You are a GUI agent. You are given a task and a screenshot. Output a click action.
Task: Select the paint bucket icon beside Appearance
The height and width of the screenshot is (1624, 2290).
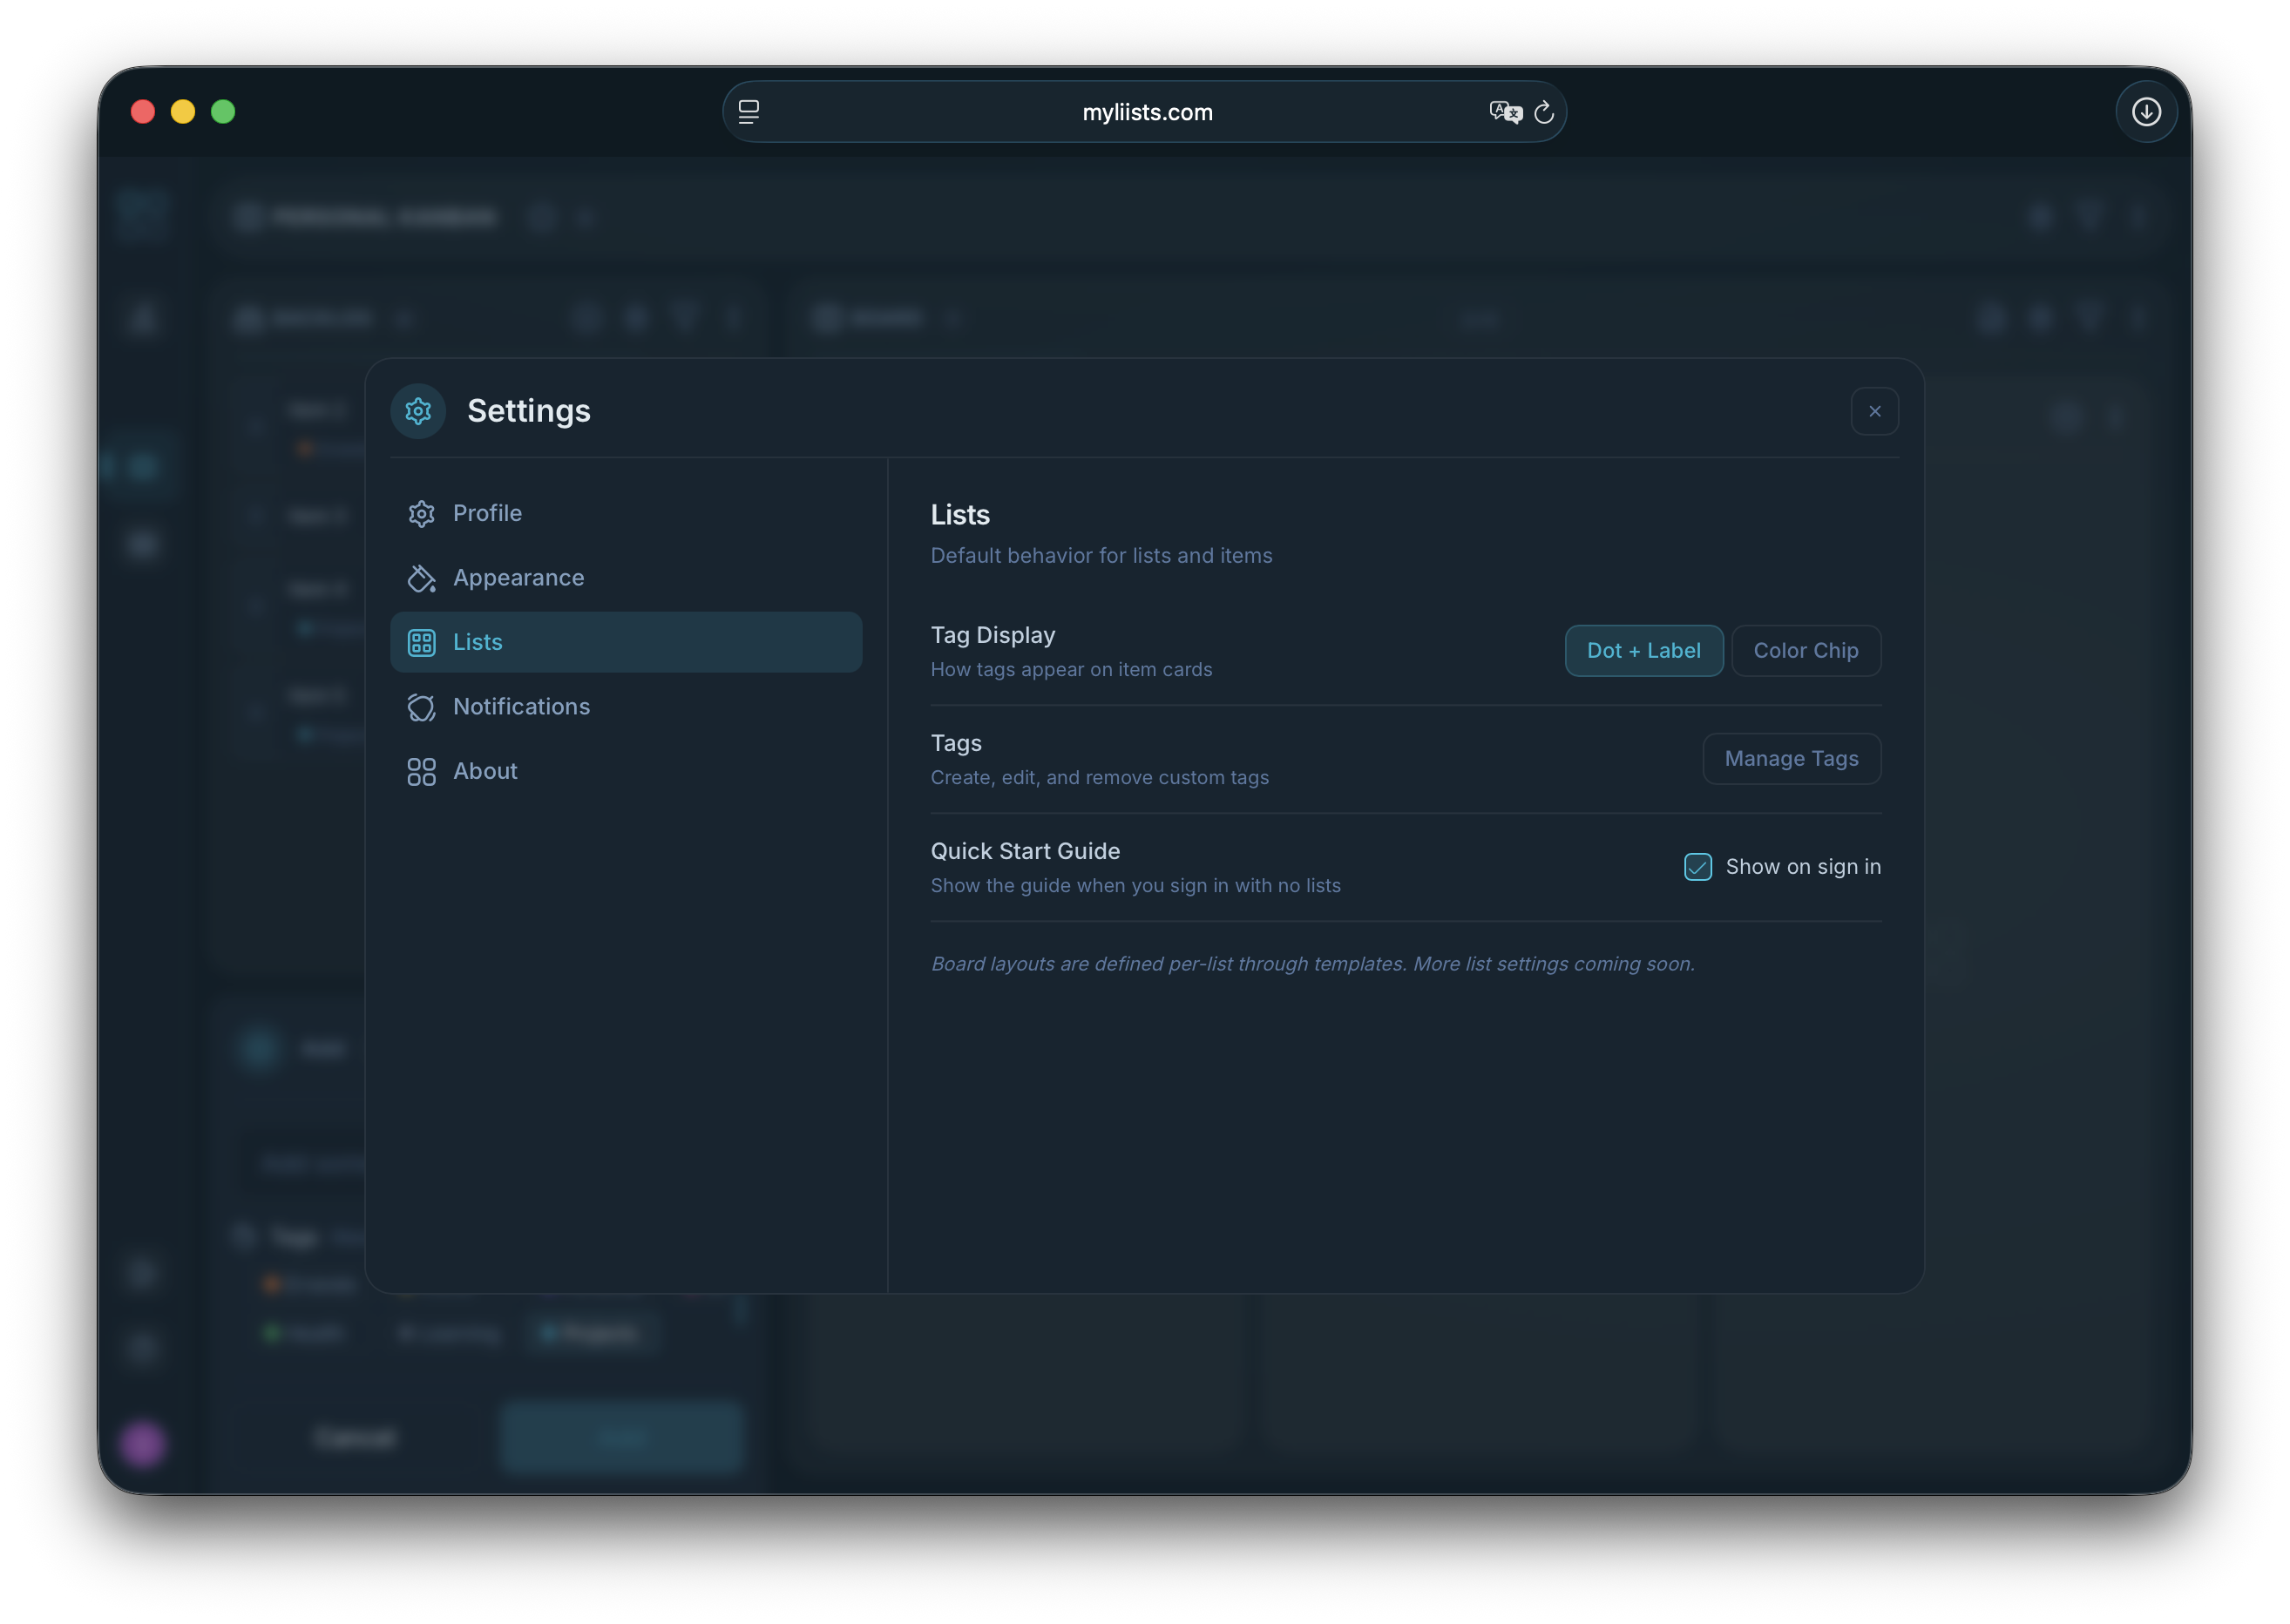pyautogui.click(x=421, y=578)
